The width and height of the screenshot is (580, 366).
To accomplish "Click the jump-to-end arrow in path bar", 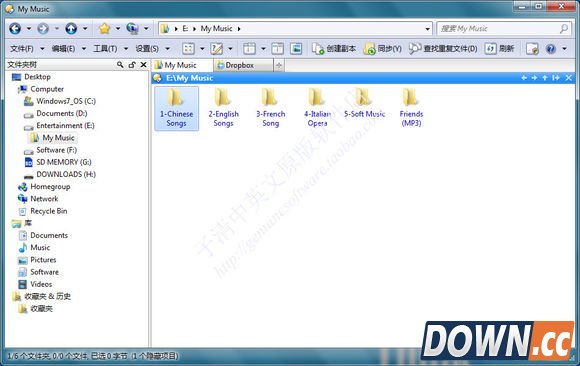I will tap(556, 78).
